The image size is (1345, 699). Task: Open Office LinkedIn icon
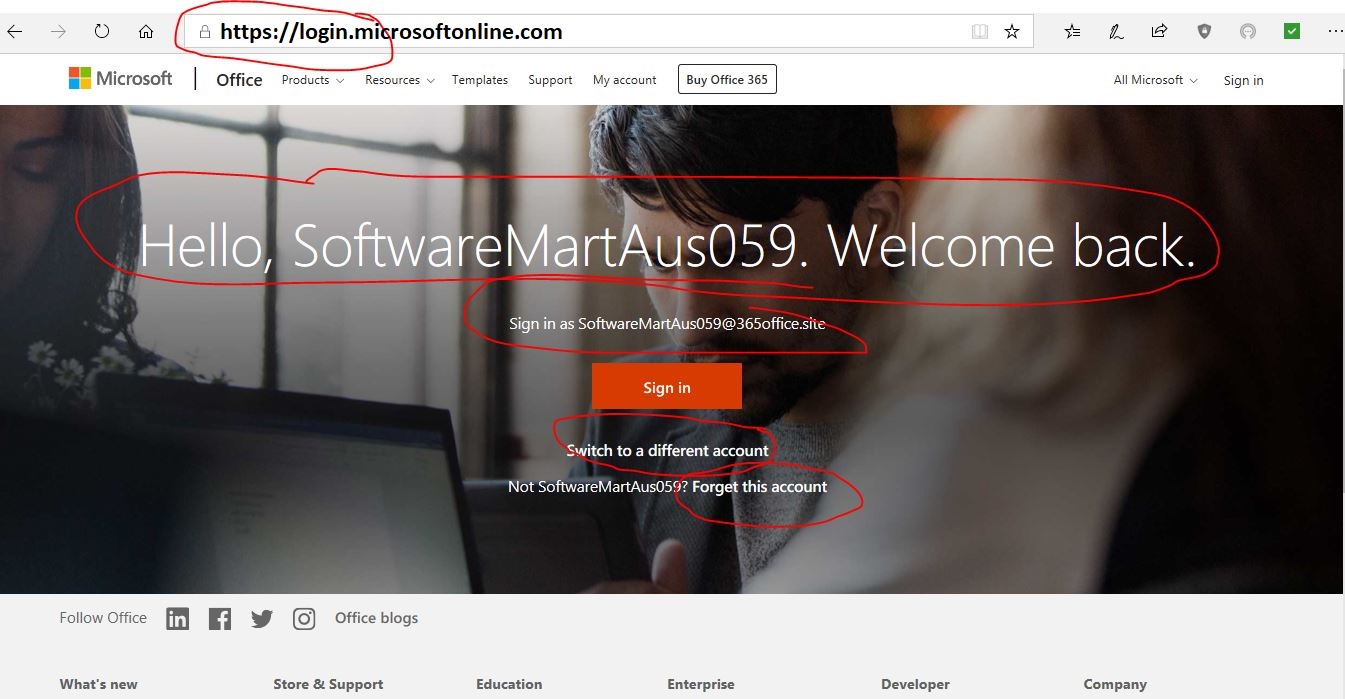click(178, 619)
